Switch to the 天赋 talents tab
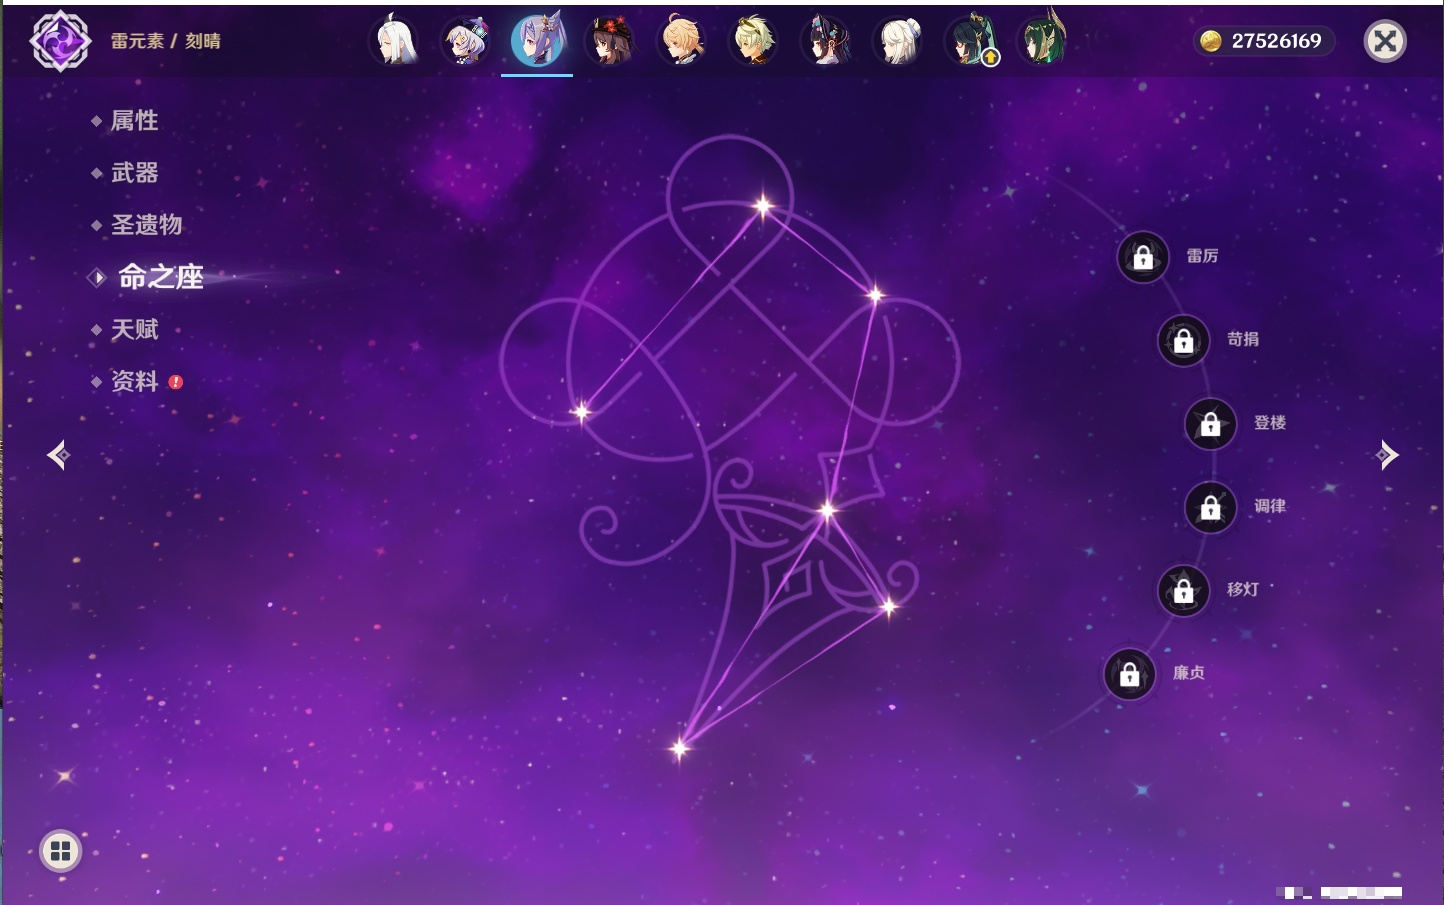Screen dimensions: 1444x905 pyautogui.click(x=134, y=329)
